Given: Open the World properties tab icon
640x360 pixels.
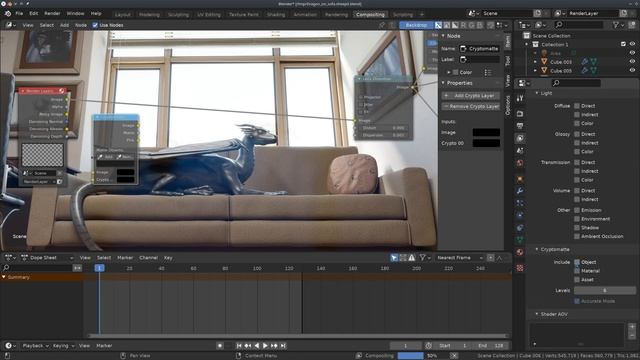Looking at the screenshot, I should point(520,163).
